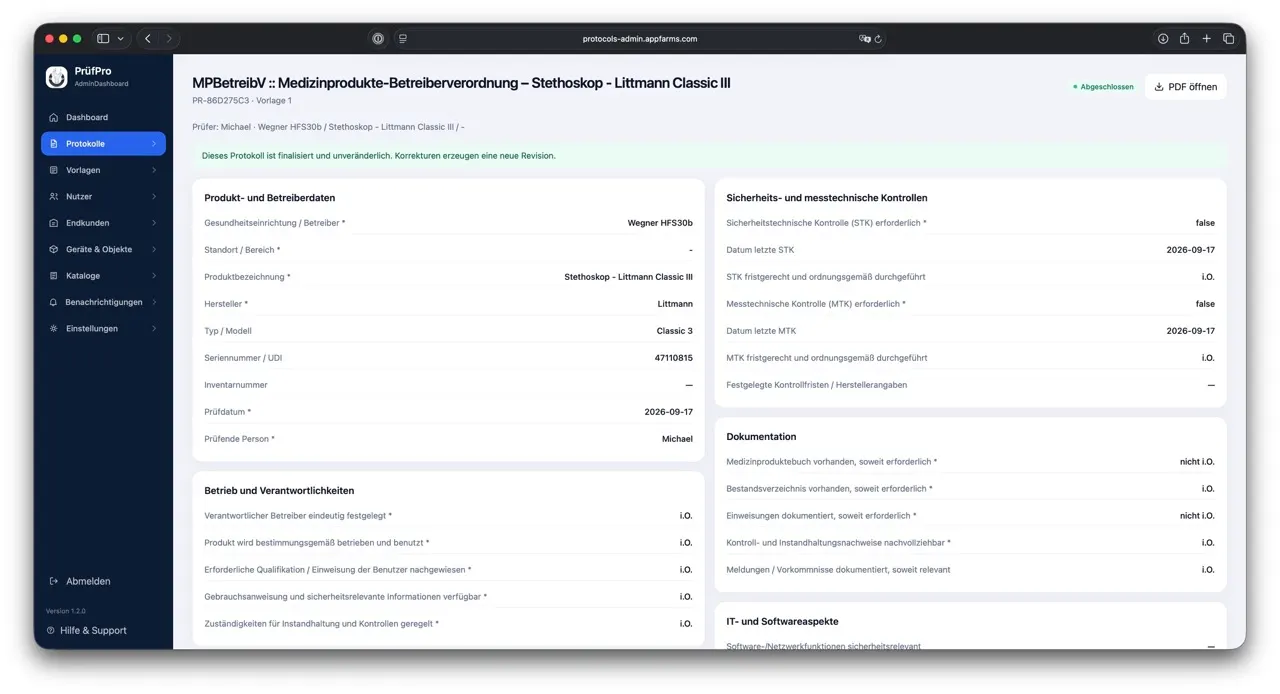Click the finalized protocol notice banner

[x=709, y=156]
